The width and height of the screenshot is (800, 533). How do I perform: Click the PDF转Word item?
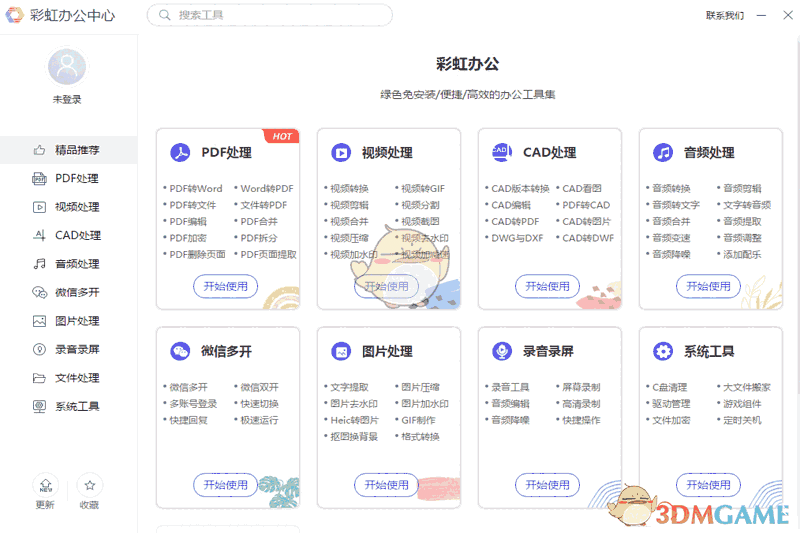tap(196, 189)
